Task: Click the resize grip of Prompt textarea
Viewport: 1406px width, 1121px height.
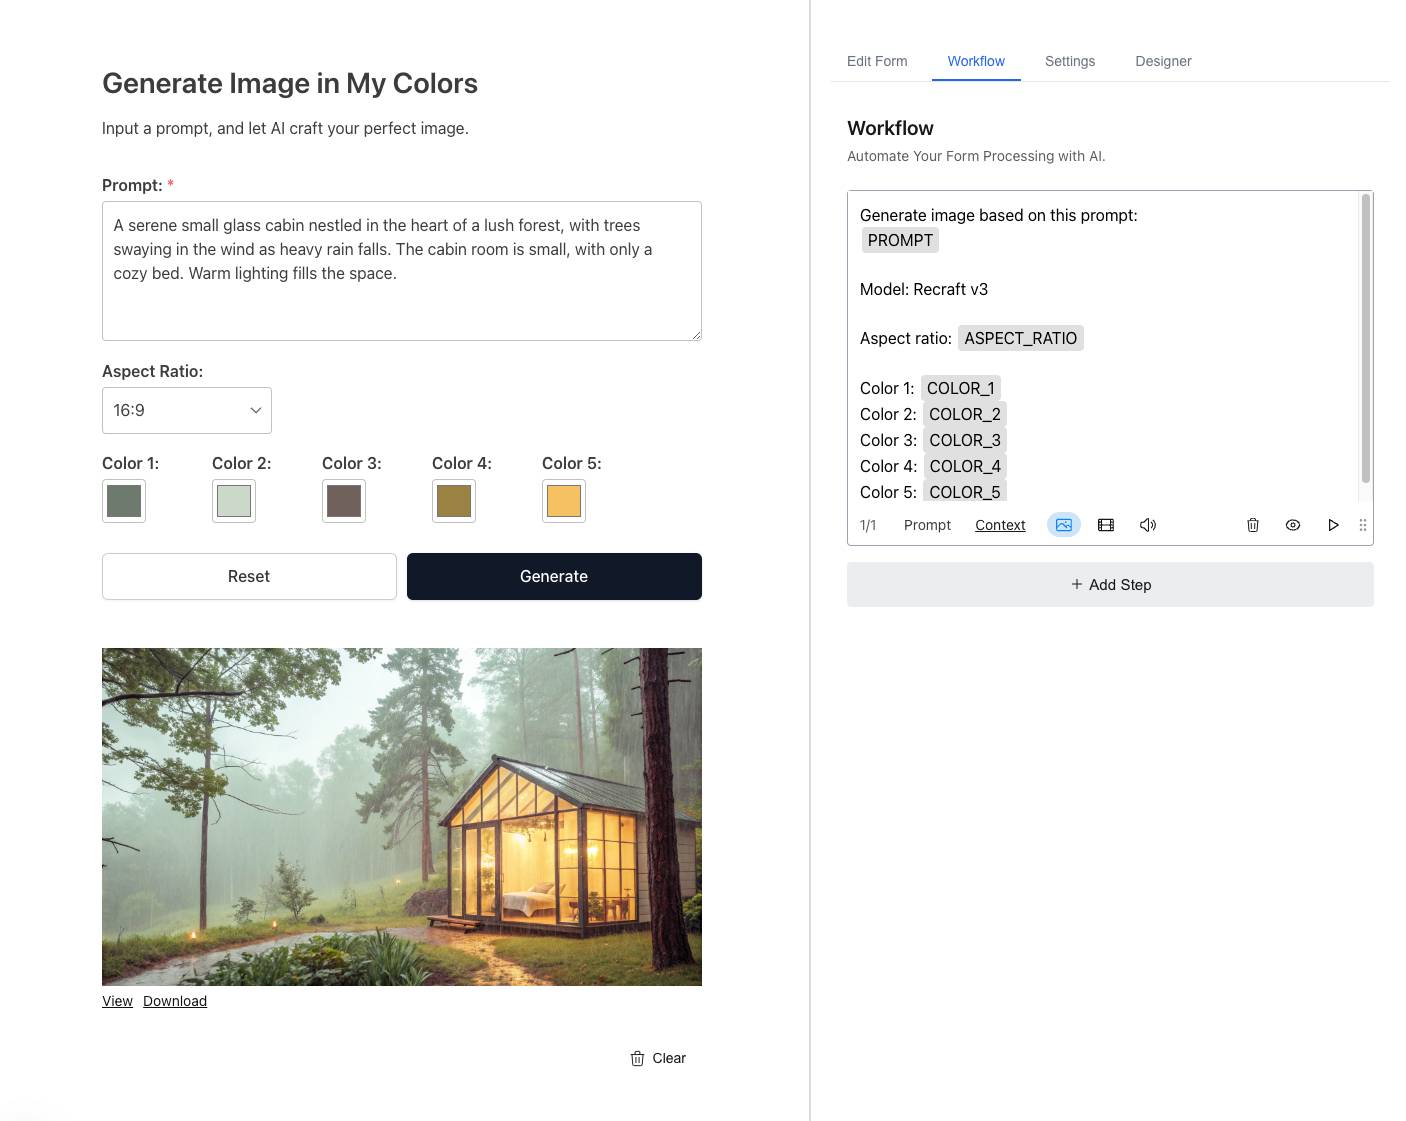Action: click(696, 335)
